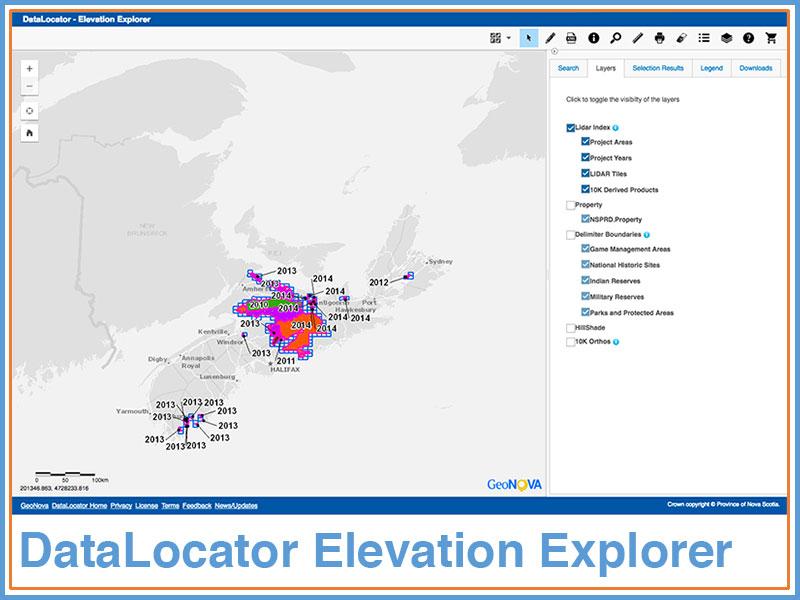Toggle NSPRD.Property checkbox
800x600 pixels.
coord(586,219)
